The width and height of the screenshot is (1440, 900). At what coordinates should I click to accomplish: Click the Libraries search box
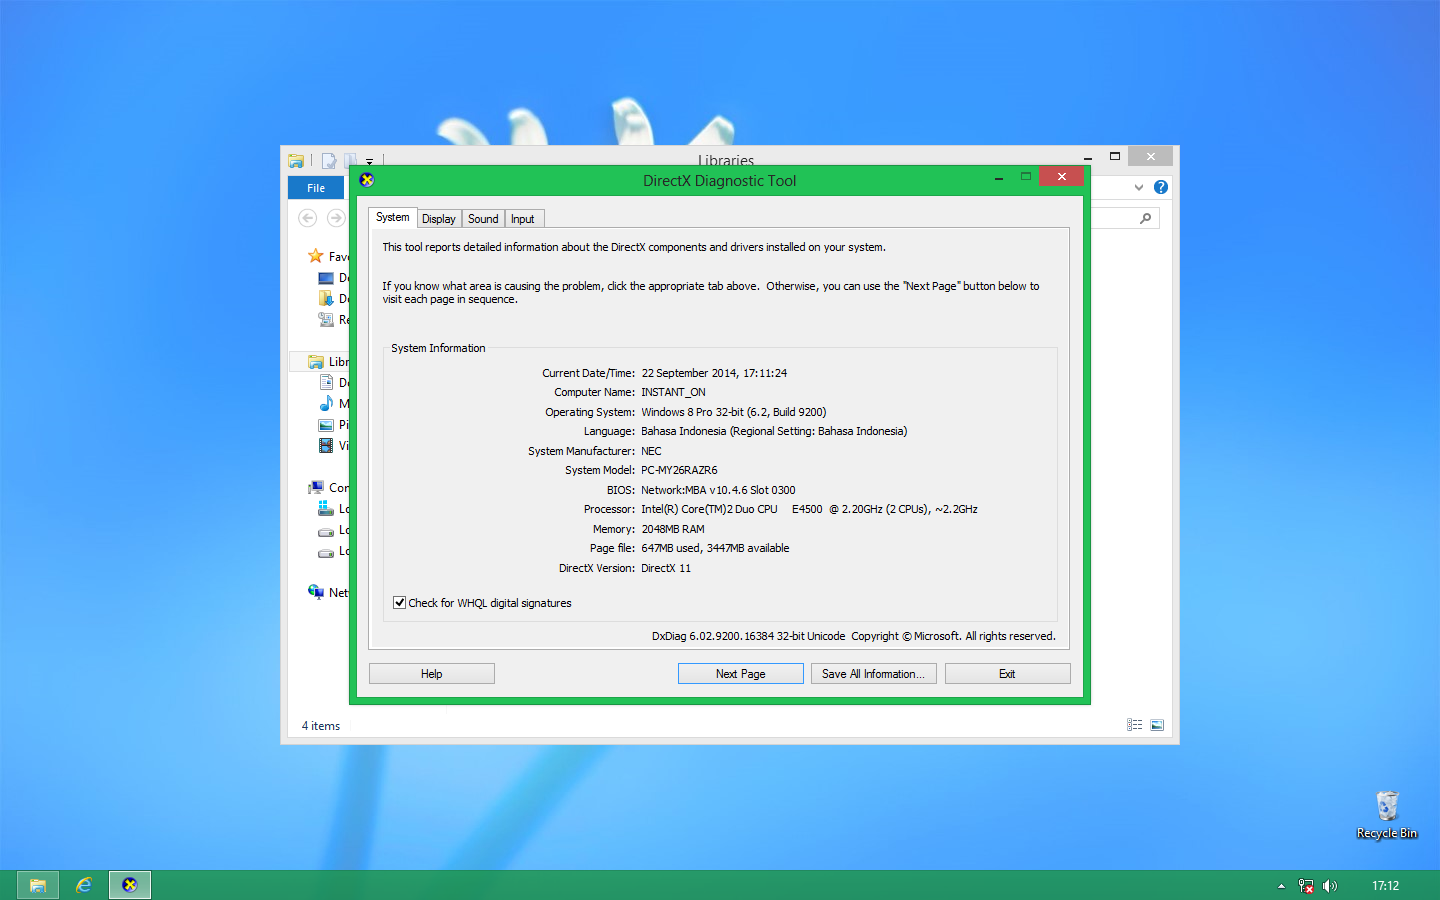[x=1125, y=218]
